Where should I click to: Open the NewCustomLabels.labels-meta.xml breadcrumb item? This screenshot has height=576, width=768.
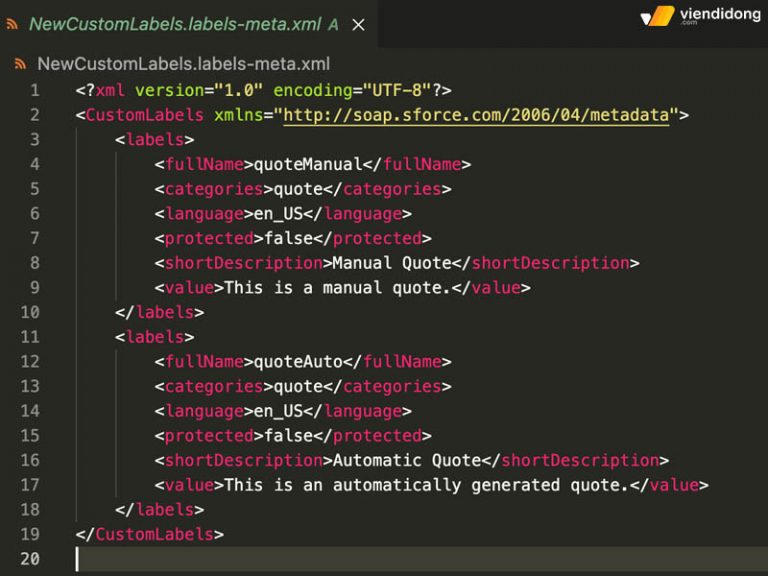pos(183,65)
